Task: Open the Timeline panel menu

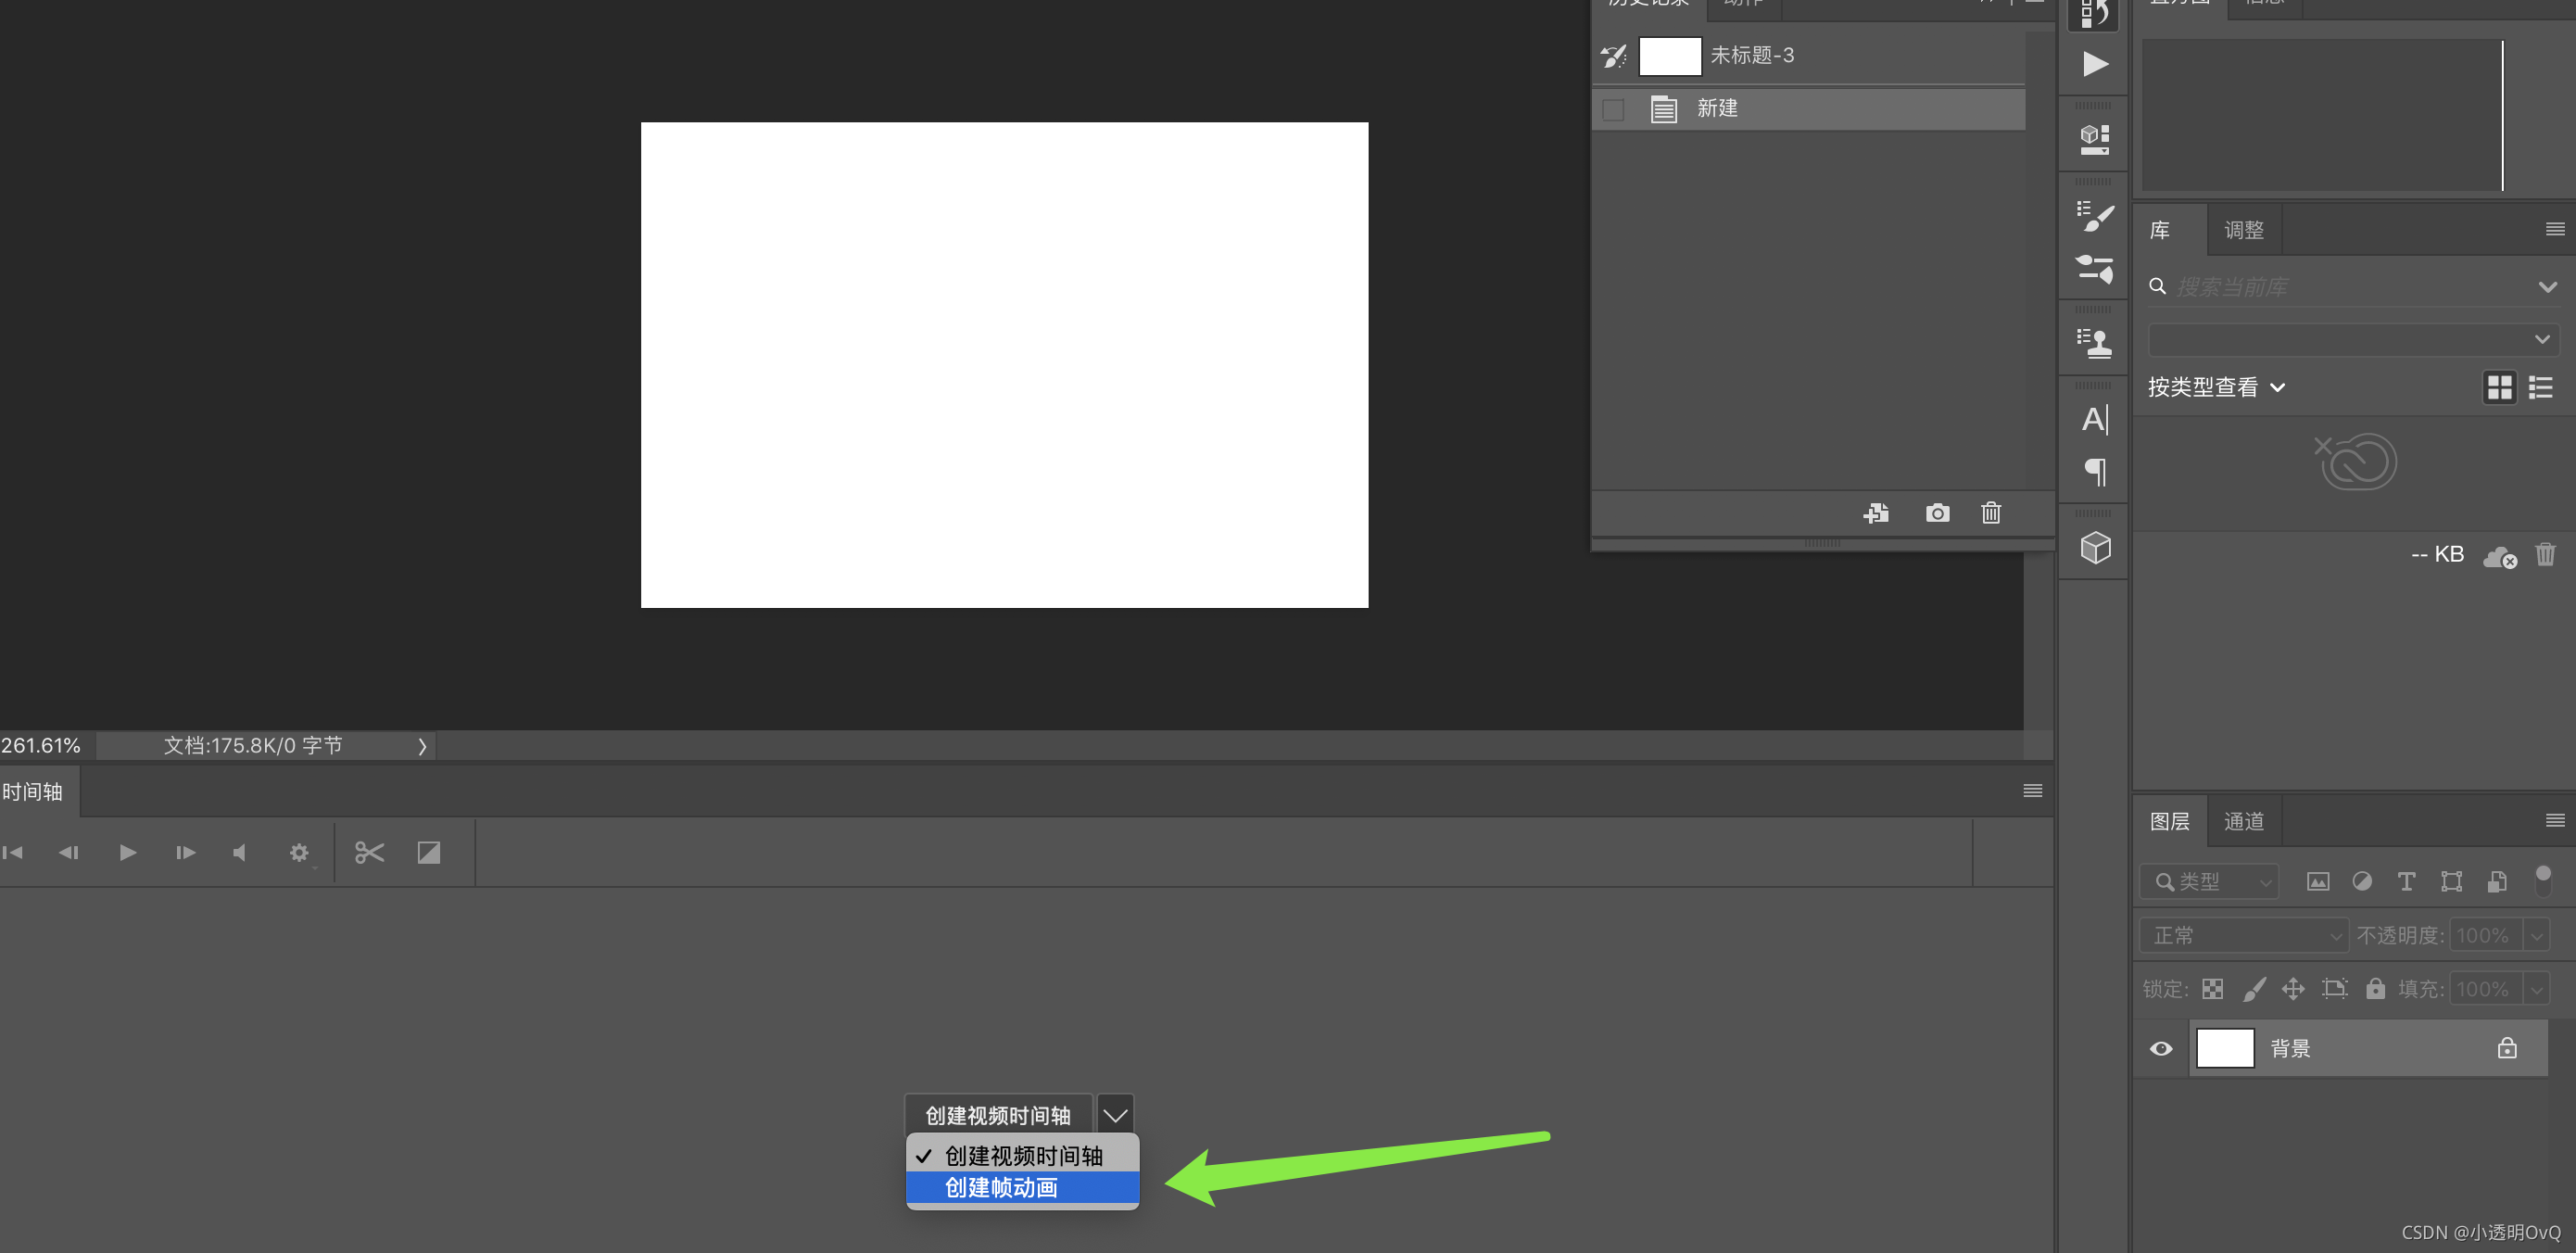Action: pyautogui.click(x=2033, y=791)
